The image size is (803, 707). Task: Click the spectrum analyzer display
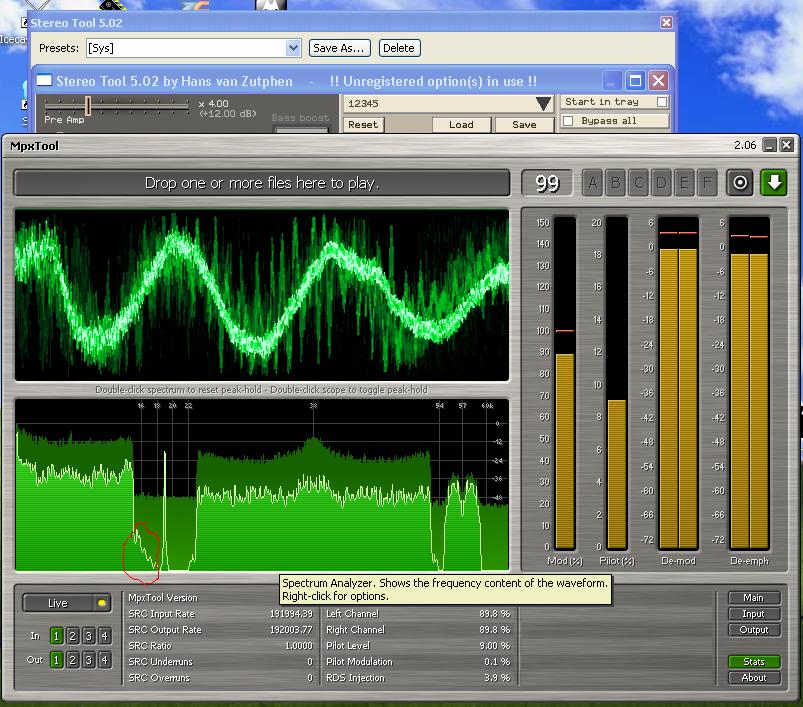262,485
